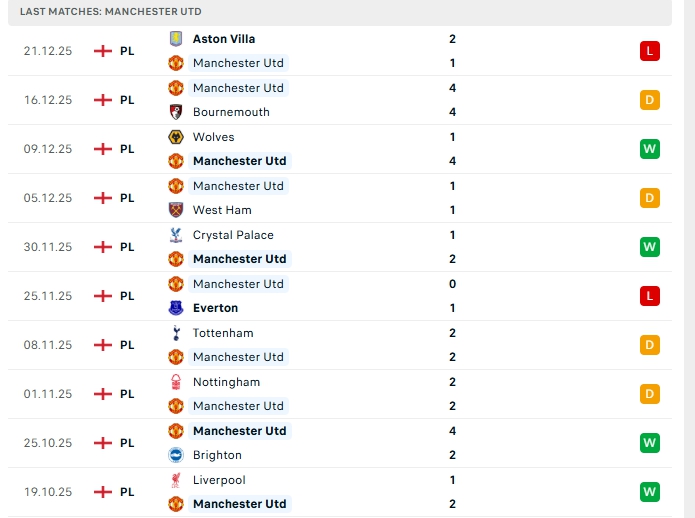695x518 pixels.
Task: Click the Everton team crest
Action: (176, 308)
